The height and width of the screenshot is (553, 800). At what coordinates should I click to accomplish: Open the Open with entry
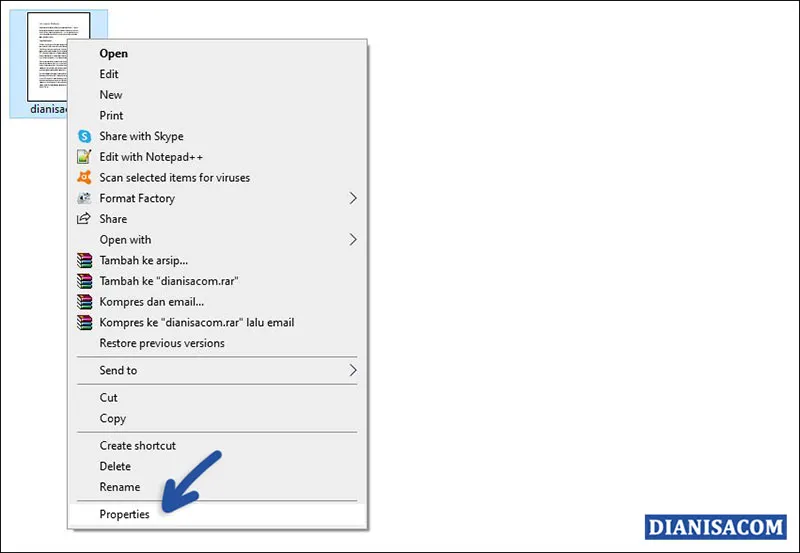pos(217,239)
